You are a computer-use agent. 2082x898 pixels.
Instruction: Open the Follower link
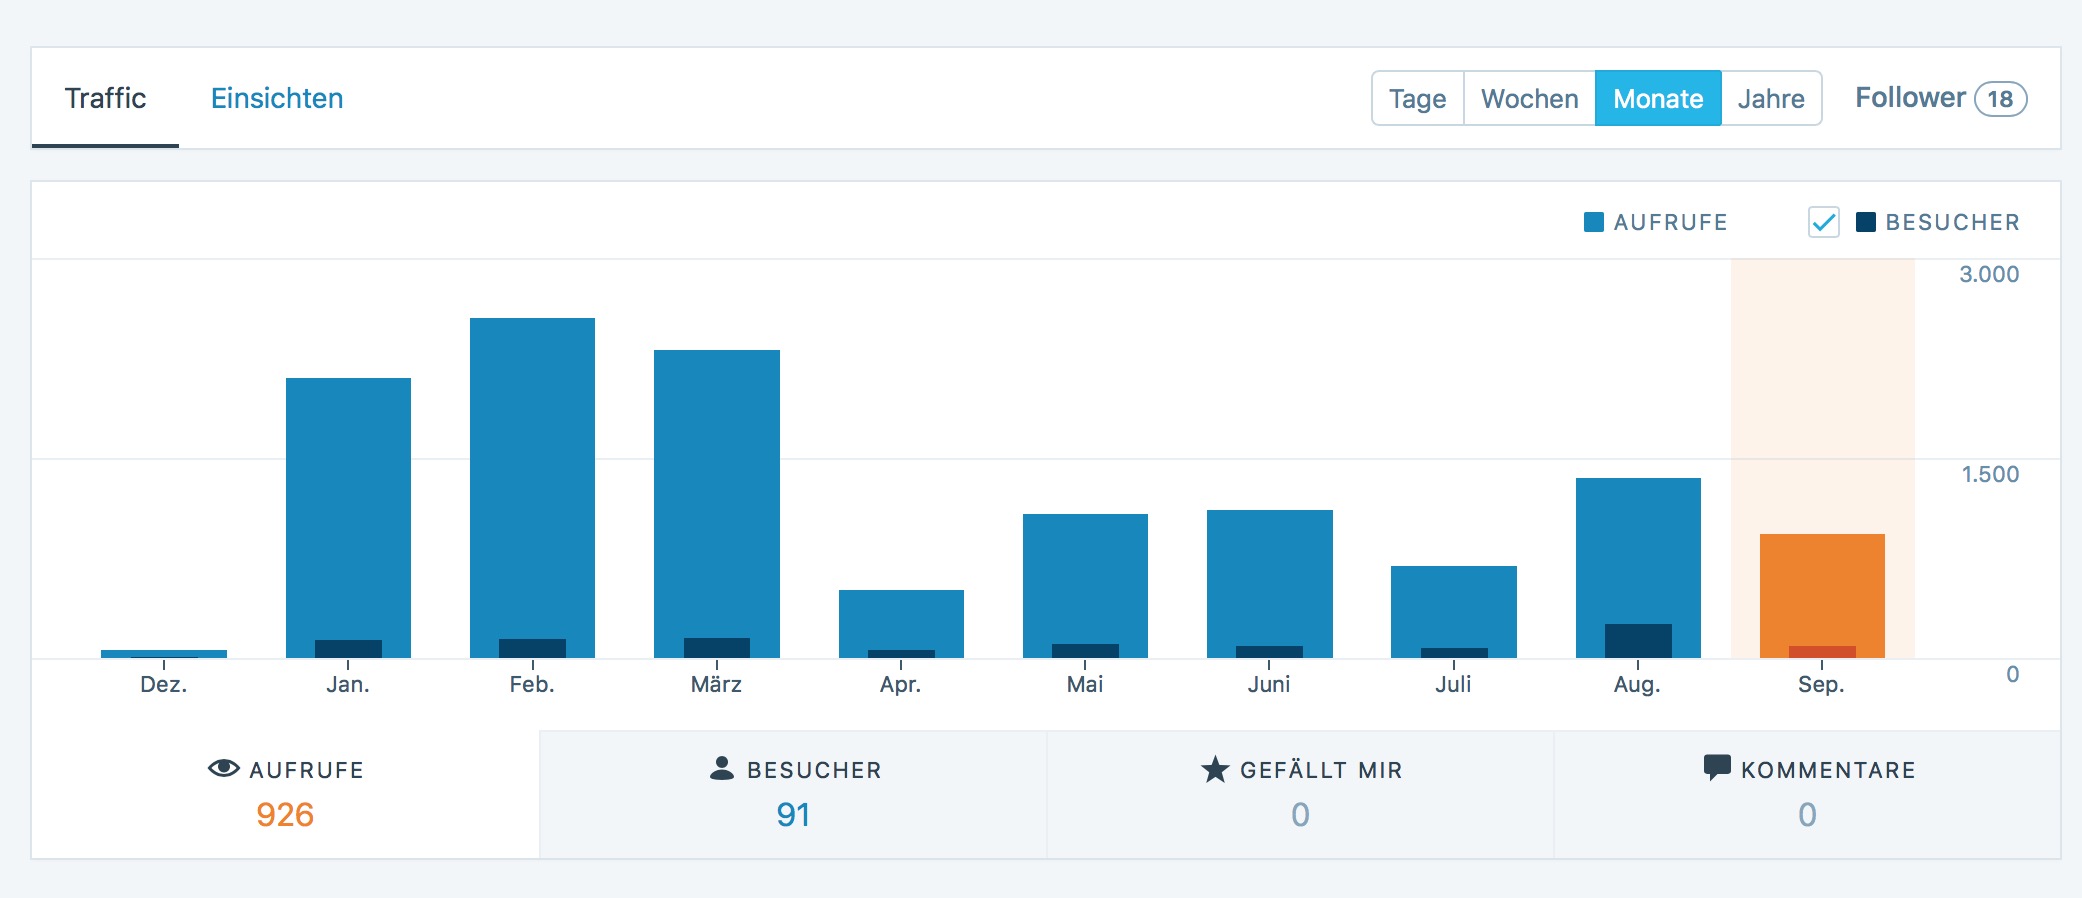(1910, 98)
